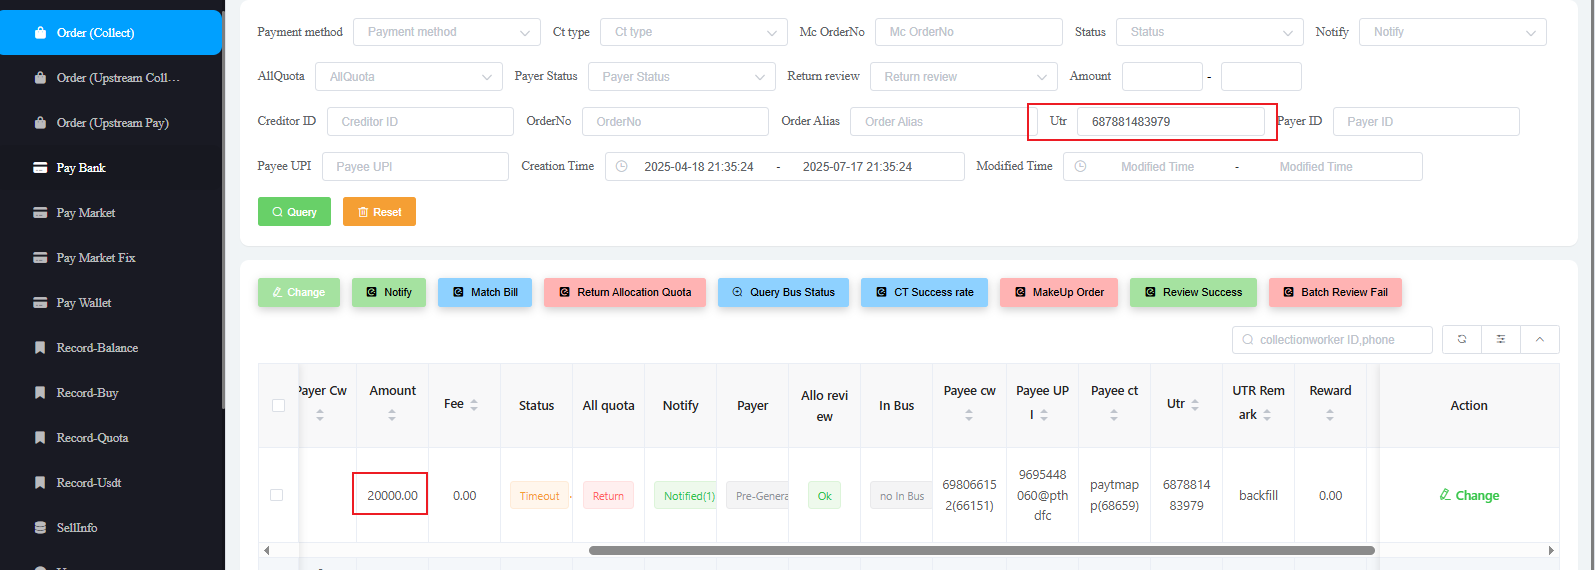This screenshot has height=570, width=1595.
Task: Sort table by Fee column
Action: click(474, 405)
